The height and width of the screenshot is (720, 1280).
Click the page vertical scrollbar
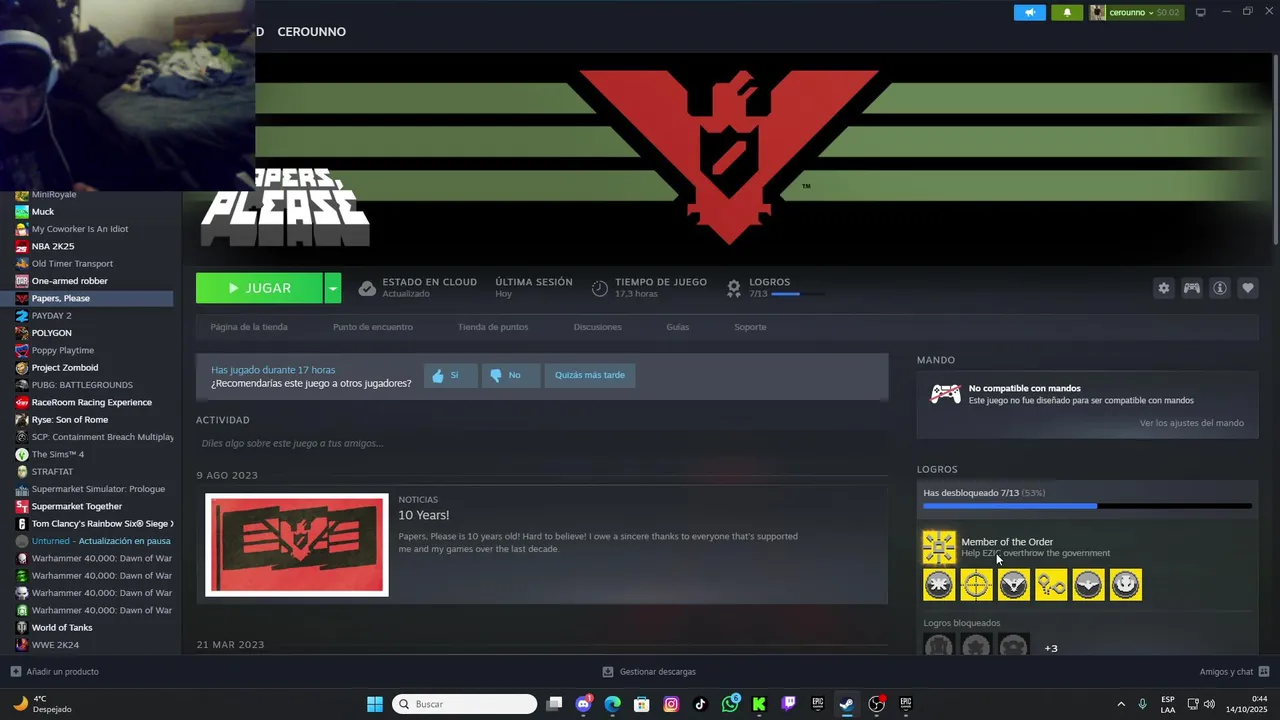pos(1275,148)
